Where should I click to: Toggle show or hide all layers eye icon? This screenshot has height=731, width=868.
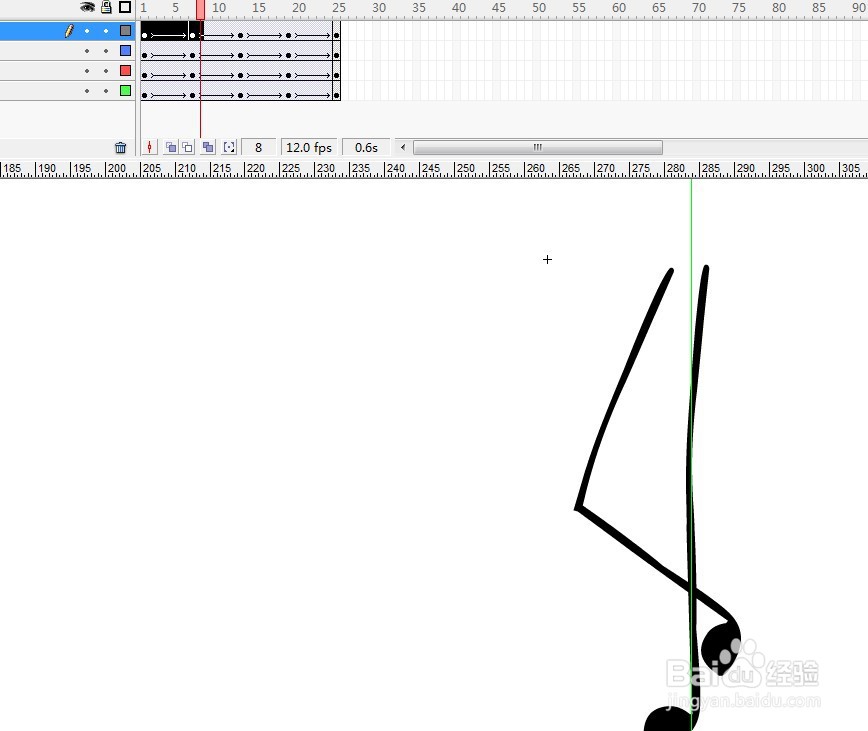pyautogui.click(x=87, y=7)
